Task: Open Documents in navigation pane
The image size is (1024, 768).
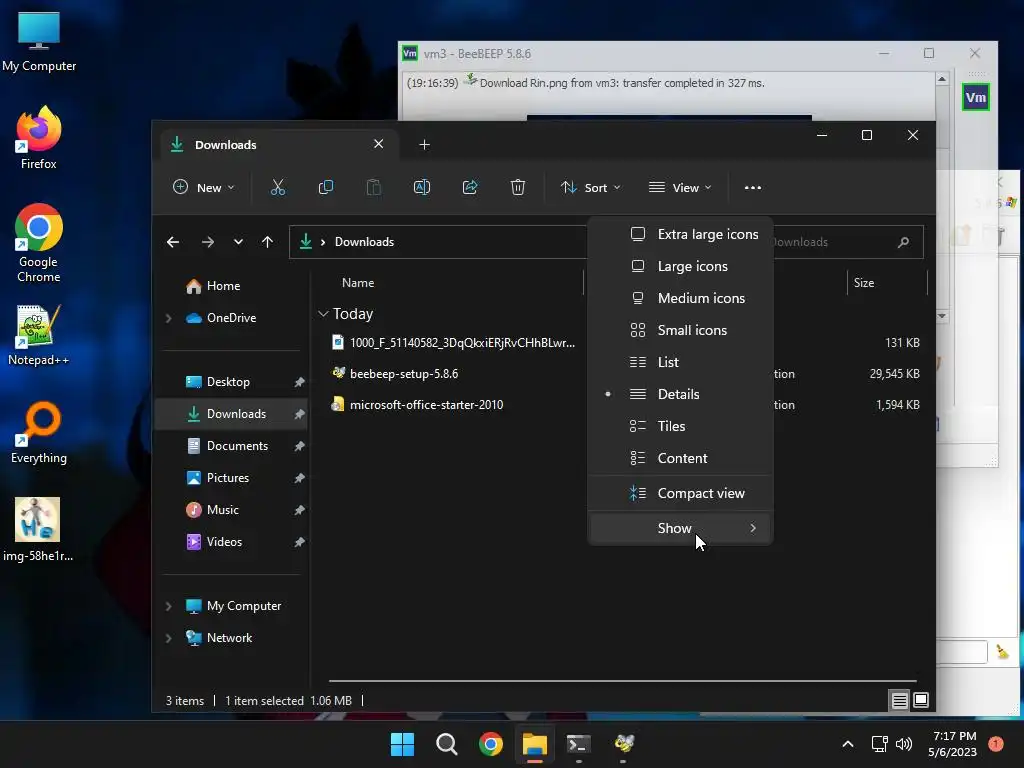Action: (x=237, y=446)
